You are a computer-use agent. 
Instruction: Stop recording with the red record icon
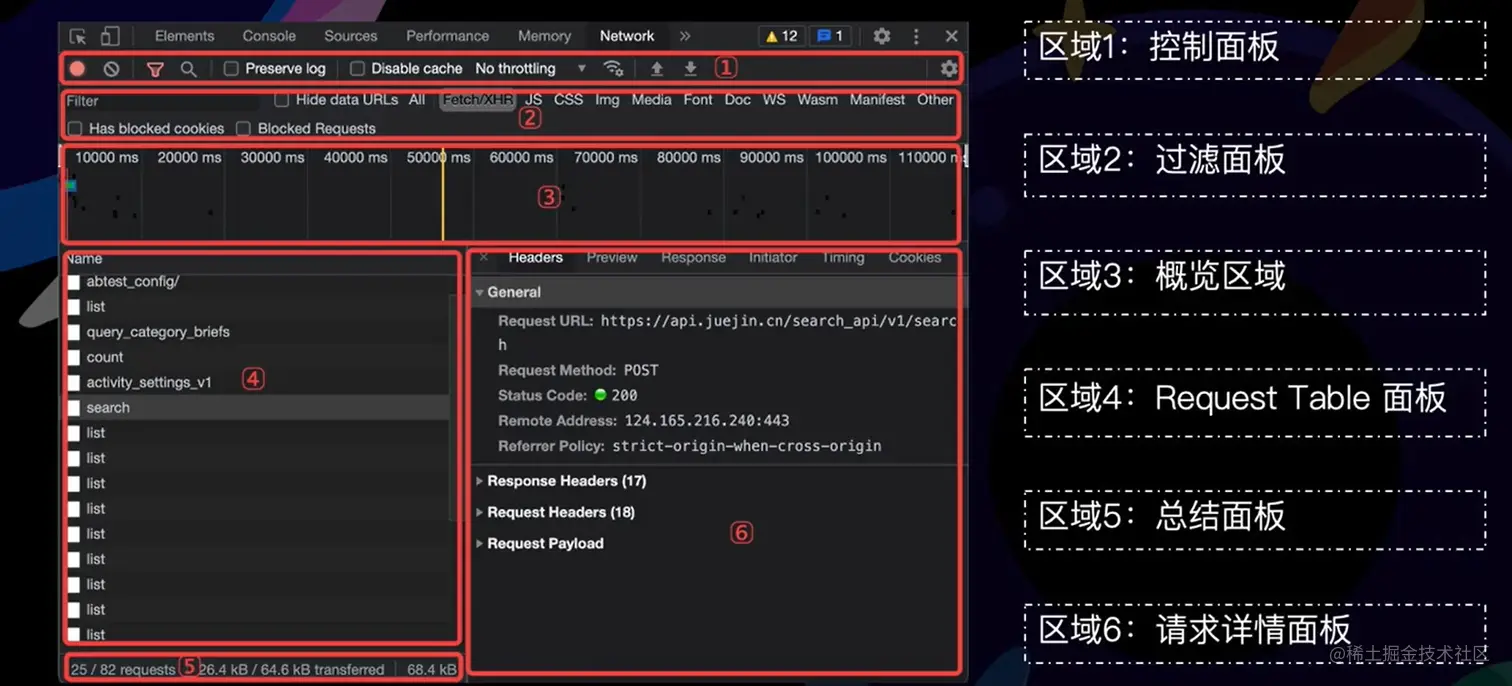pyautogui.click(x=77, y=69)
